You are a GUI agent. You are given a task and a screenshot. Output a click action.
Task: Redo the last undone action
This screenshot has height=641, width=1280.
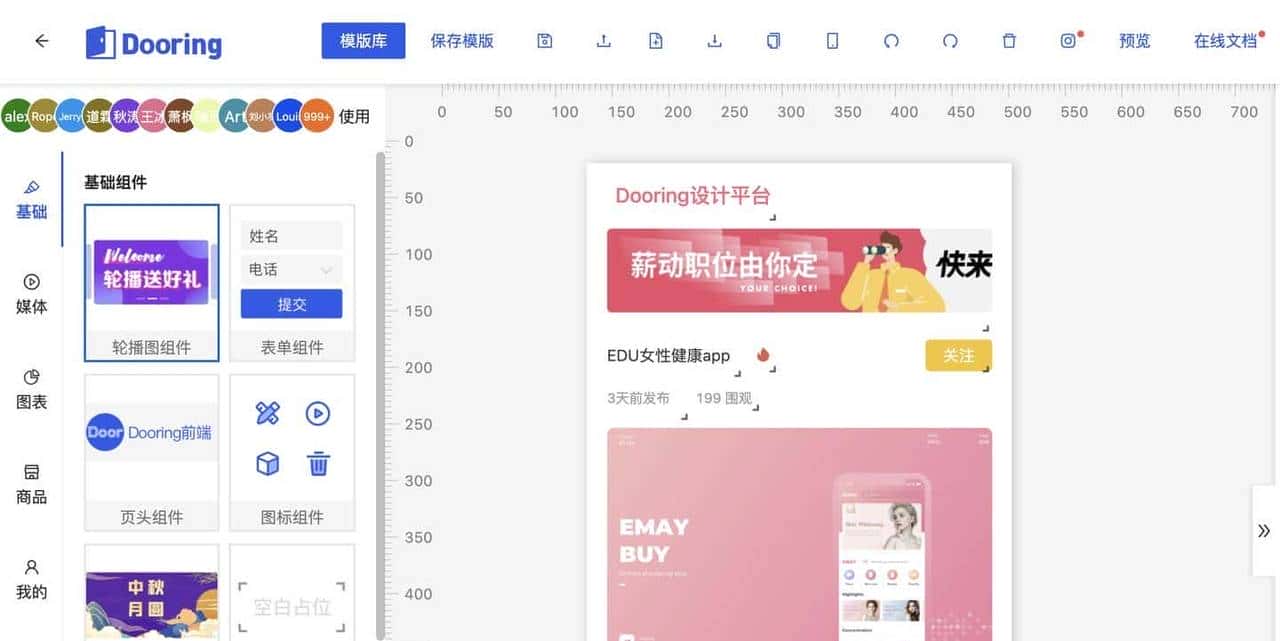click(949, 41)
